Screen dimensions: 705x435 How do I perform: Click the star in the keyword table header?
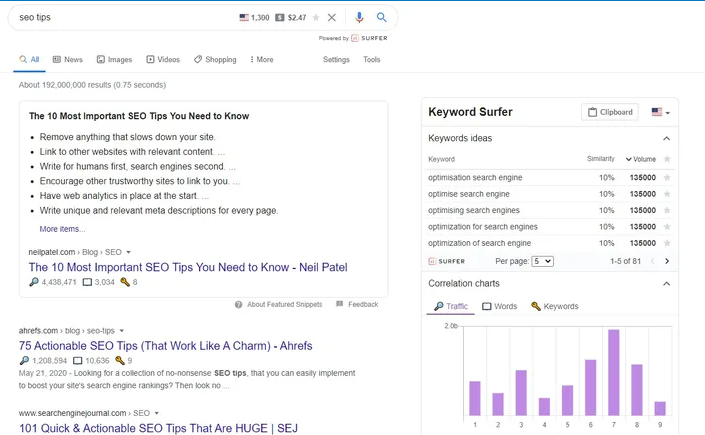(667, 159)
